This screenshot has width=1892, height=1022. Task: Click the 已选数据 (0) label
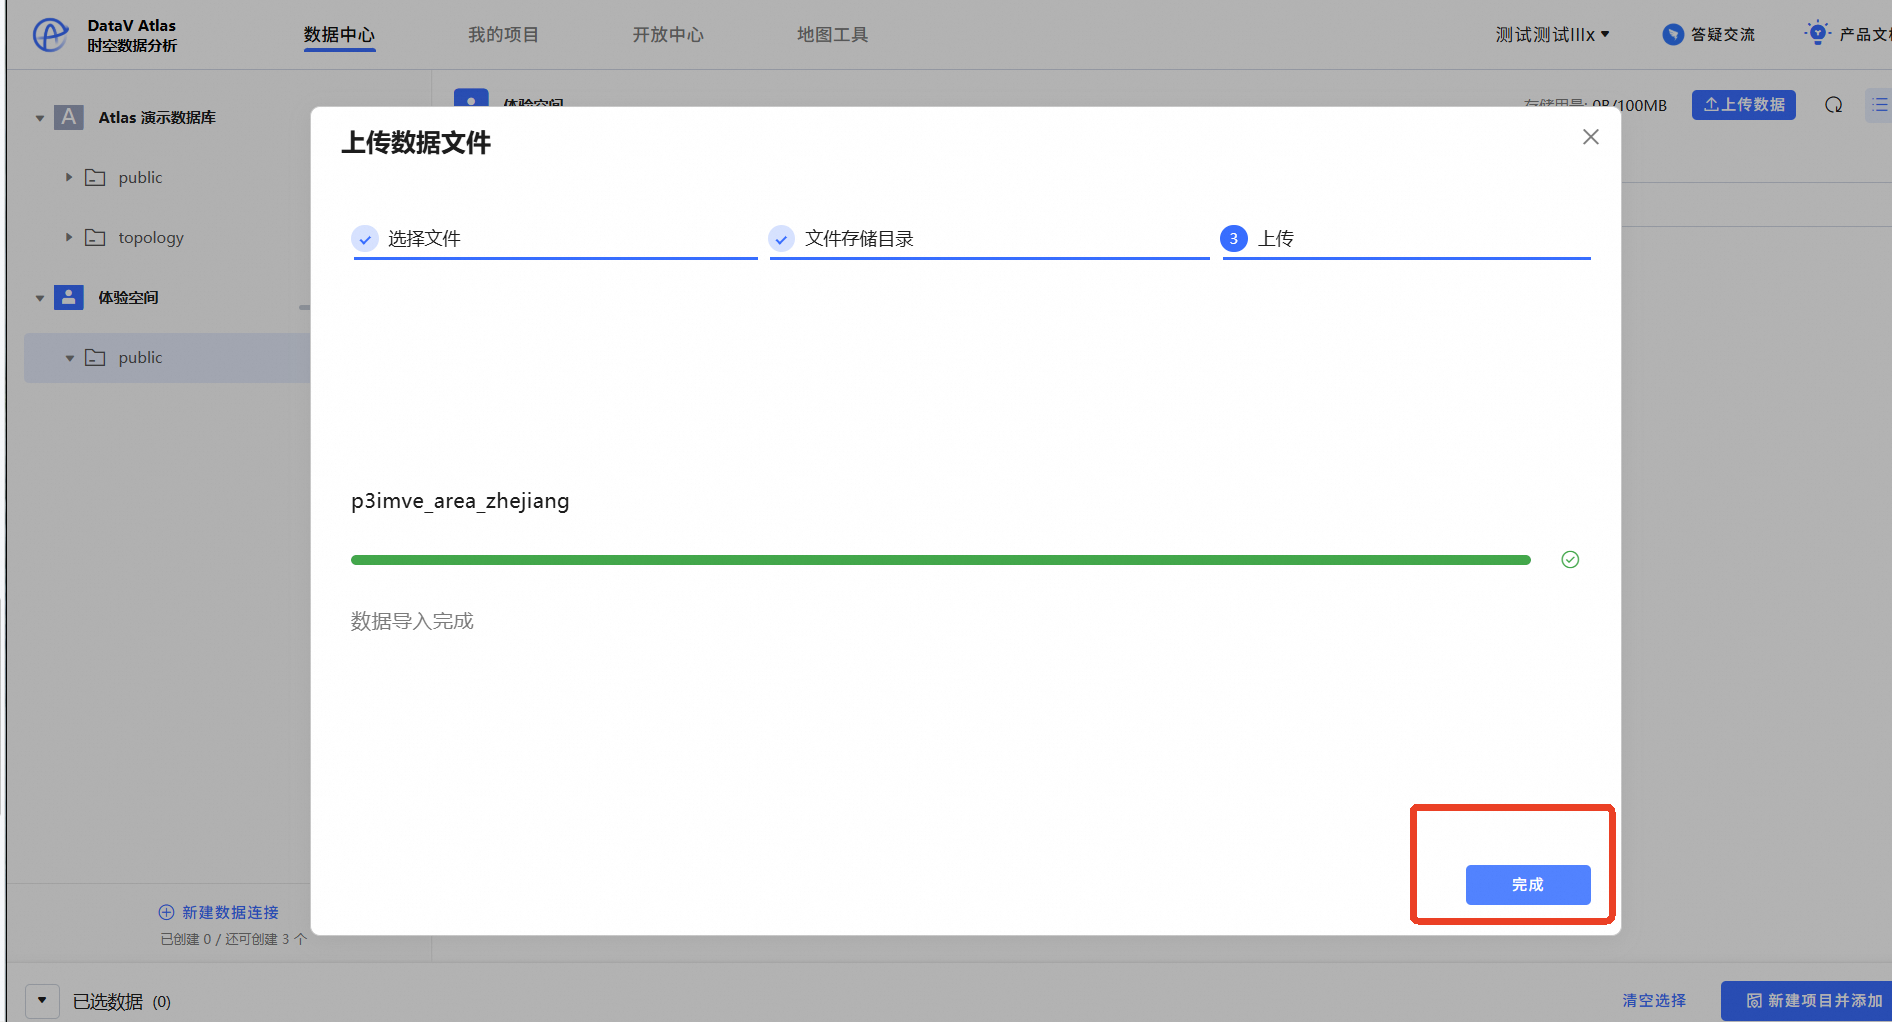tap(122, 1001)
